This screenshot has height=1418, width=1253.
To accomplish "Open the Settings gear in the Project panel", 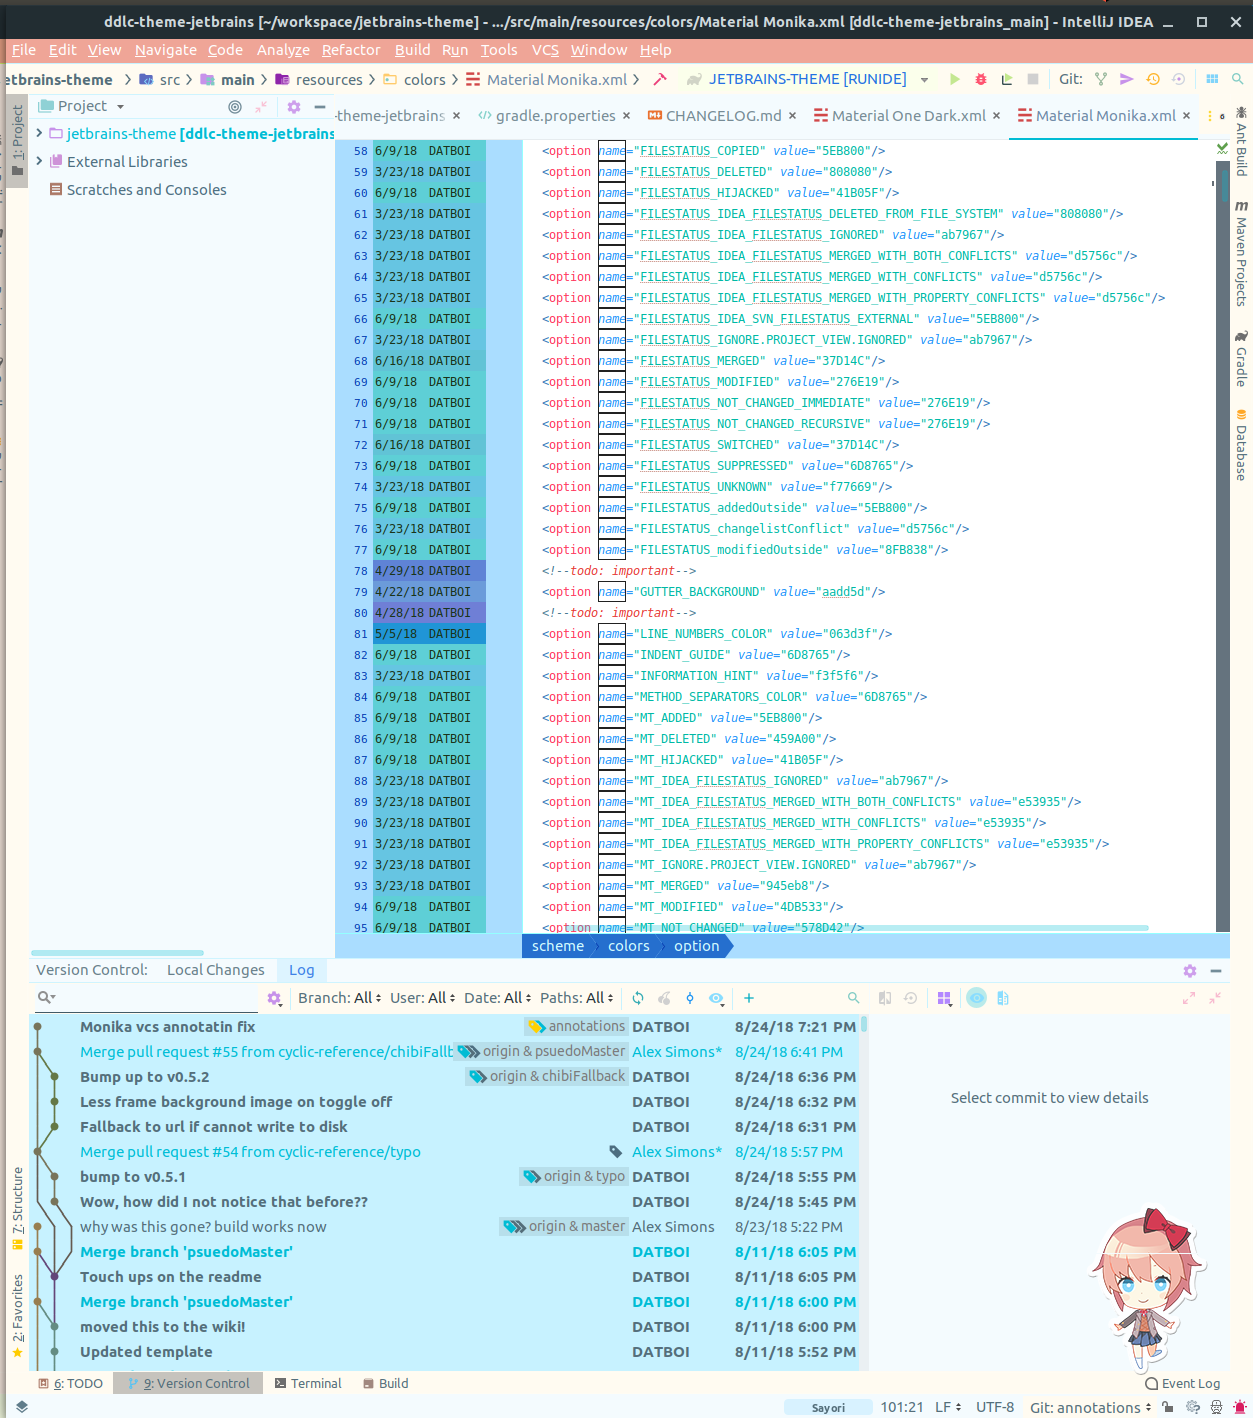I will tap(293, 105).
